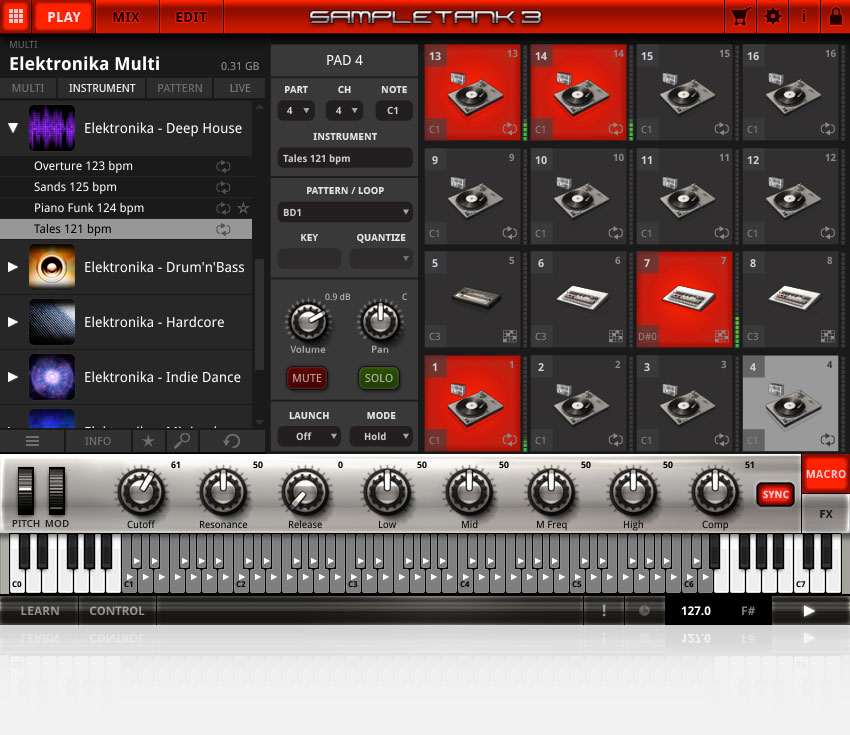Screen dimensions: 850x735
Task: Select the PATTERN tab in the browser
Action: point(179,88)
